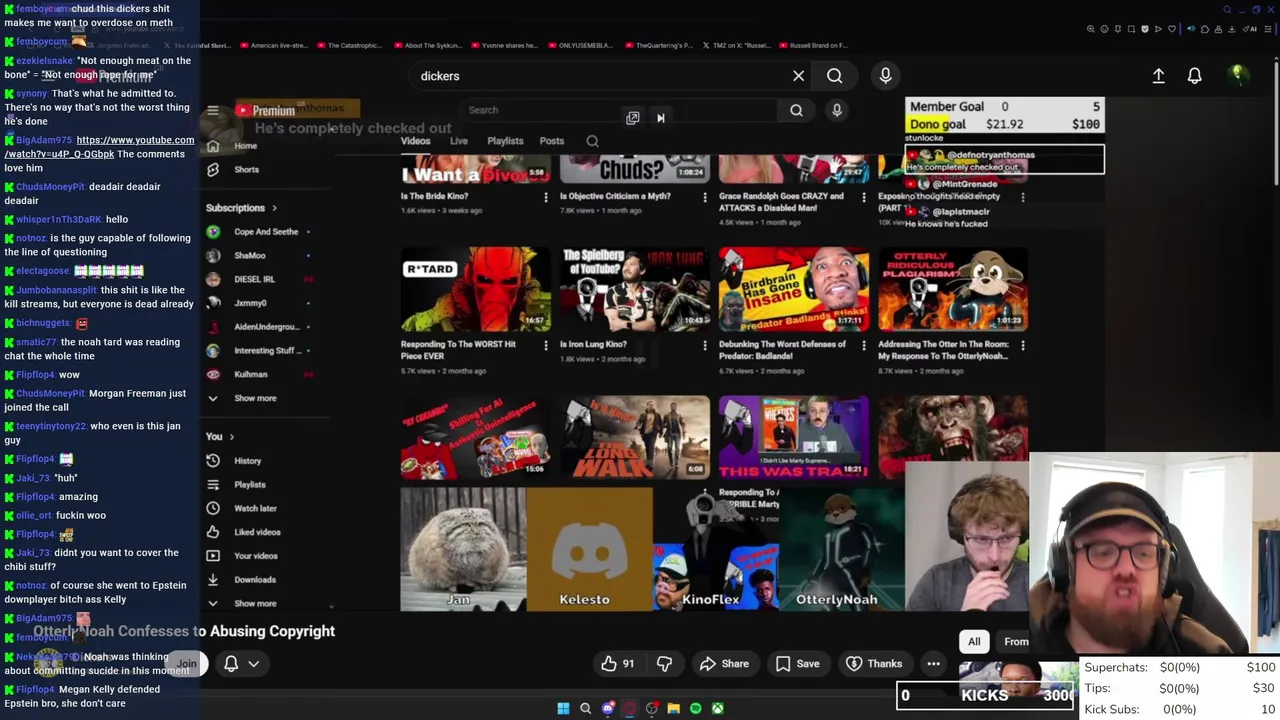The image size is (1280, 720).
Task: Open the Birdbrain Has Gone Insane thumbnail
Action: pos(793,289)
